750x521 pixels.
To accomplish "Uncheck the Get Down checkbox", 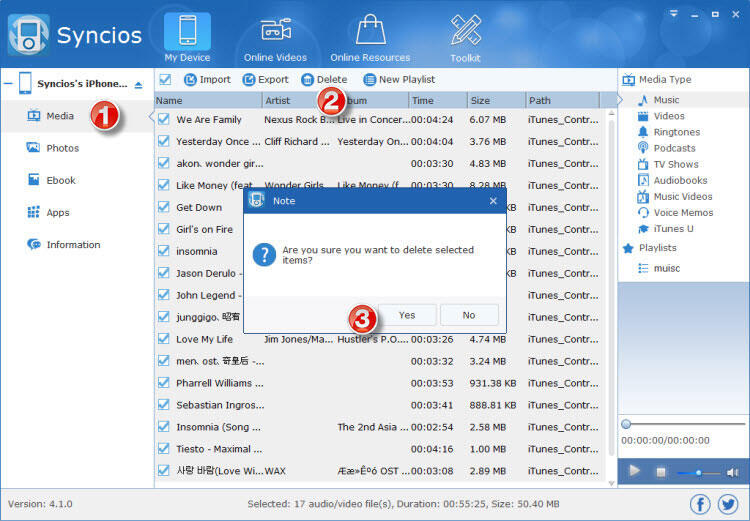I will (x=164, y=207).
